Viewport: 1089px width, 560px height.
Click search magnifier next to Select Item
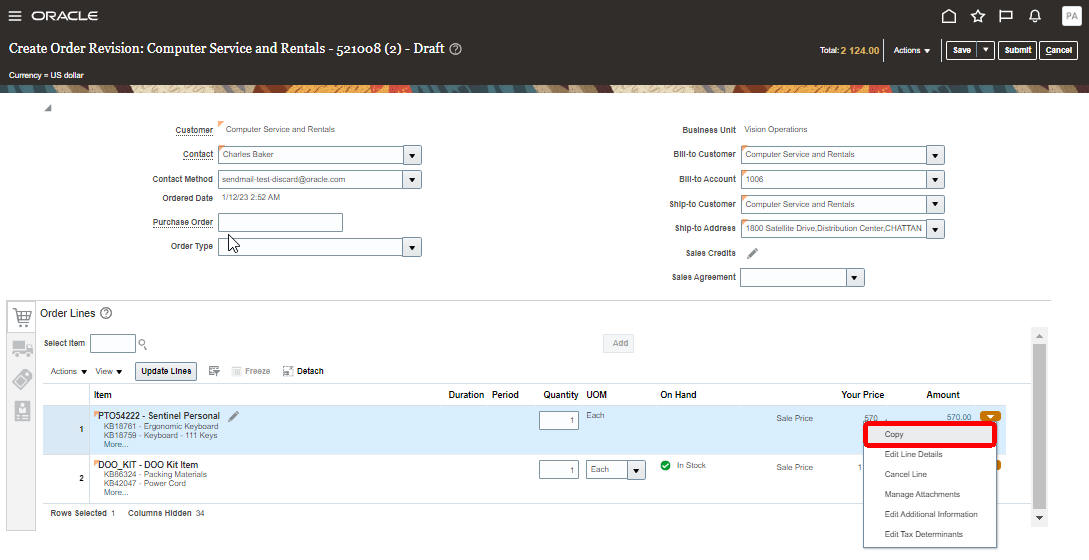(142, 344)
